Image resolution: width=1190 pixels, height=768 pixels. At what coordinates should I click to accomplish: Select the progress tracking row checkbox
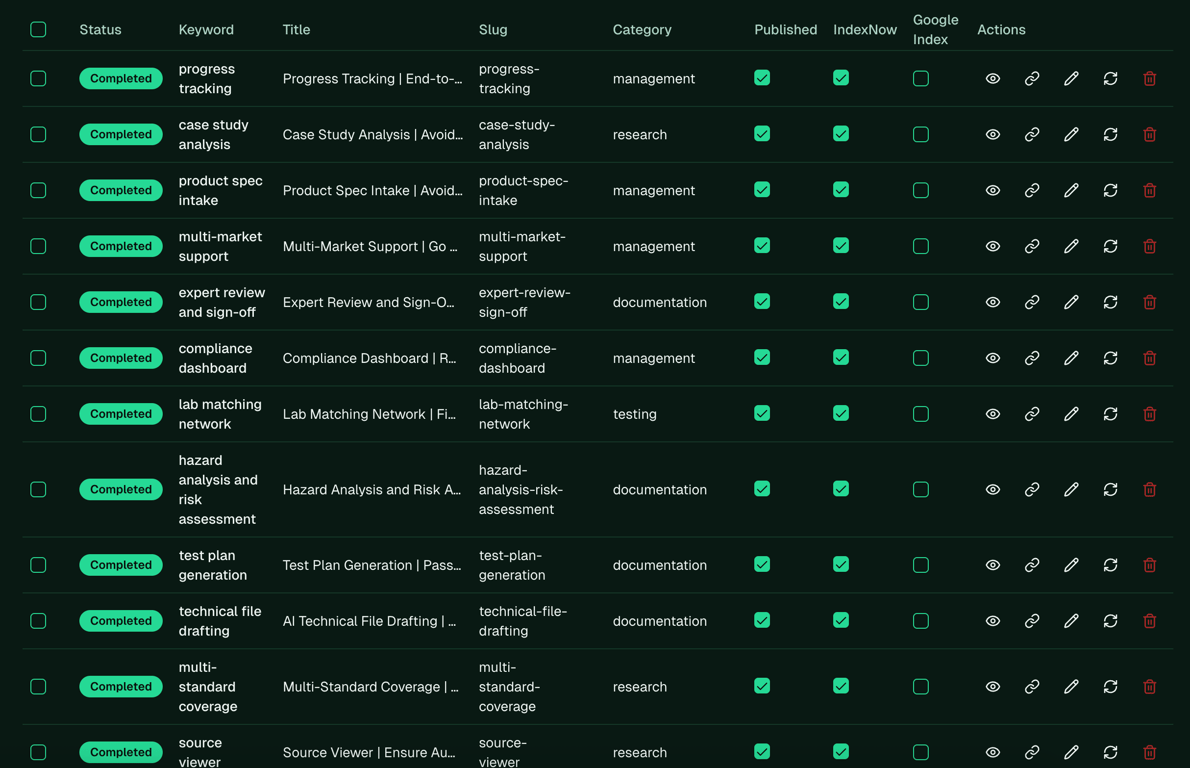(38, 79)
